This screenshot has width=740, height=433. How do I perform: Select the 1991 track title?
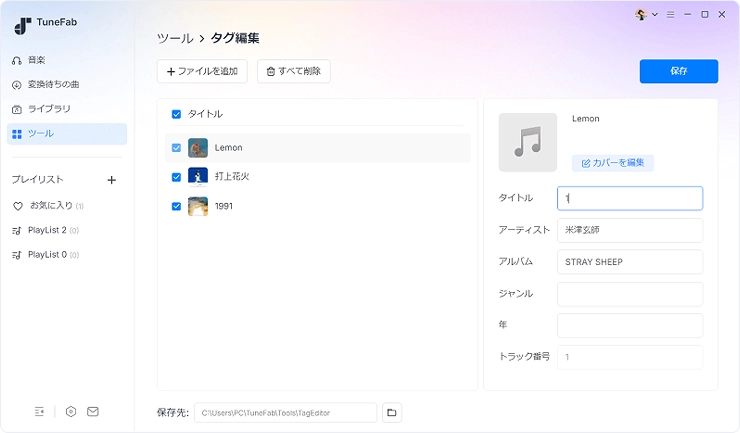[x=224, y=206]
